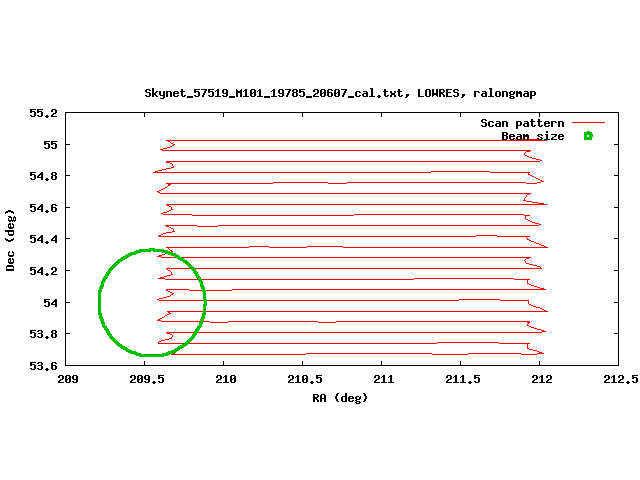The width and height of the screenshot is (640, 480).
Task: Click the x-axis tick label 209.5
Action: click(x=147, y=379)
